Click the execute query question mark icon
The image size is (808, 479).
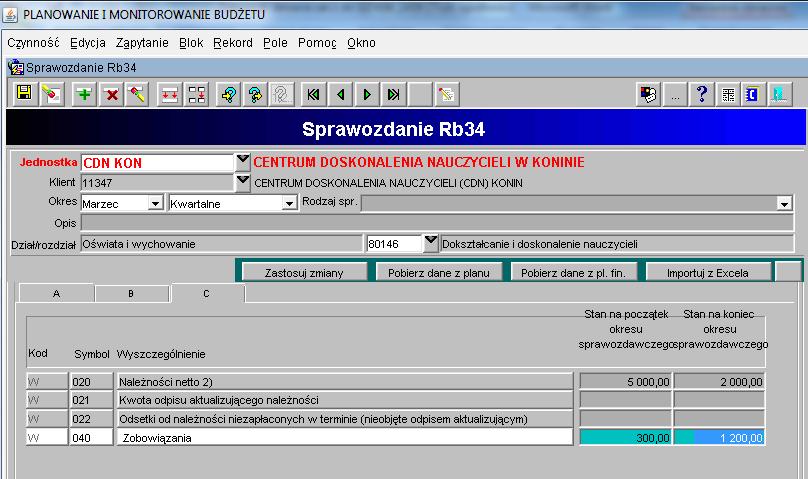(255, 94)
